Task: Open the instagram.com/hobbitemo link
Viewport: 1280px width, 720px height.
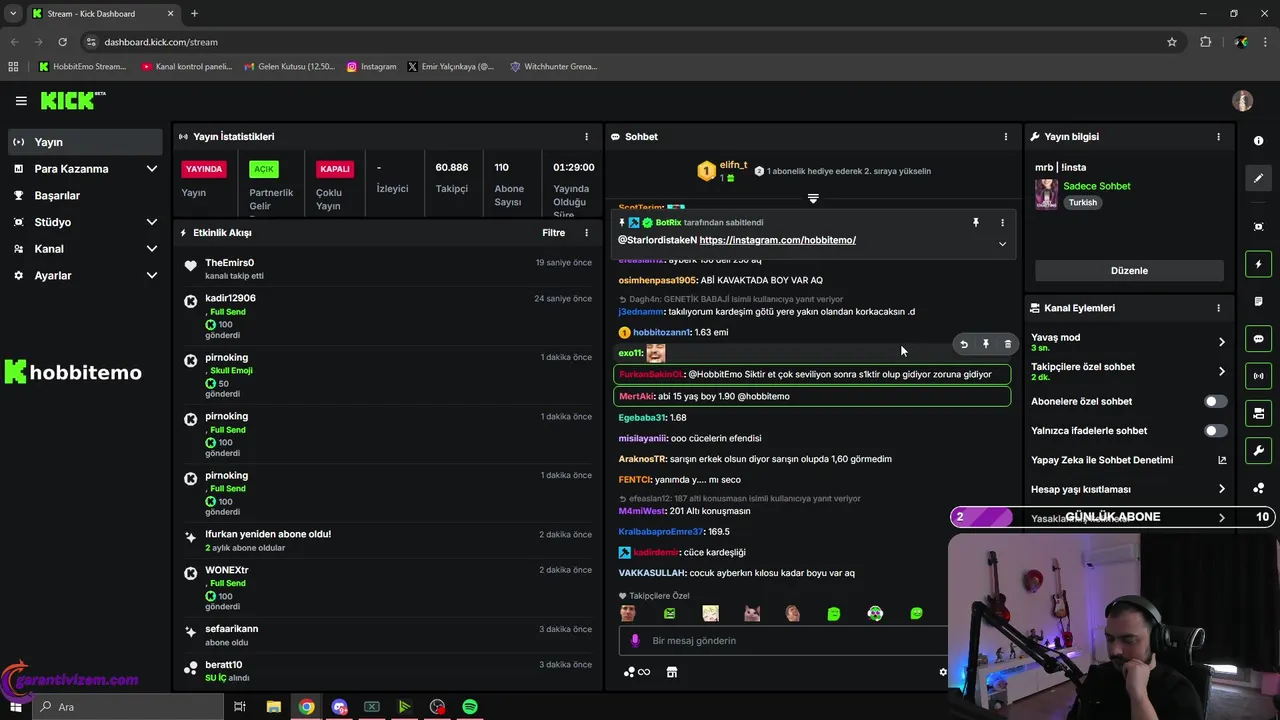Action: point(777,240)
